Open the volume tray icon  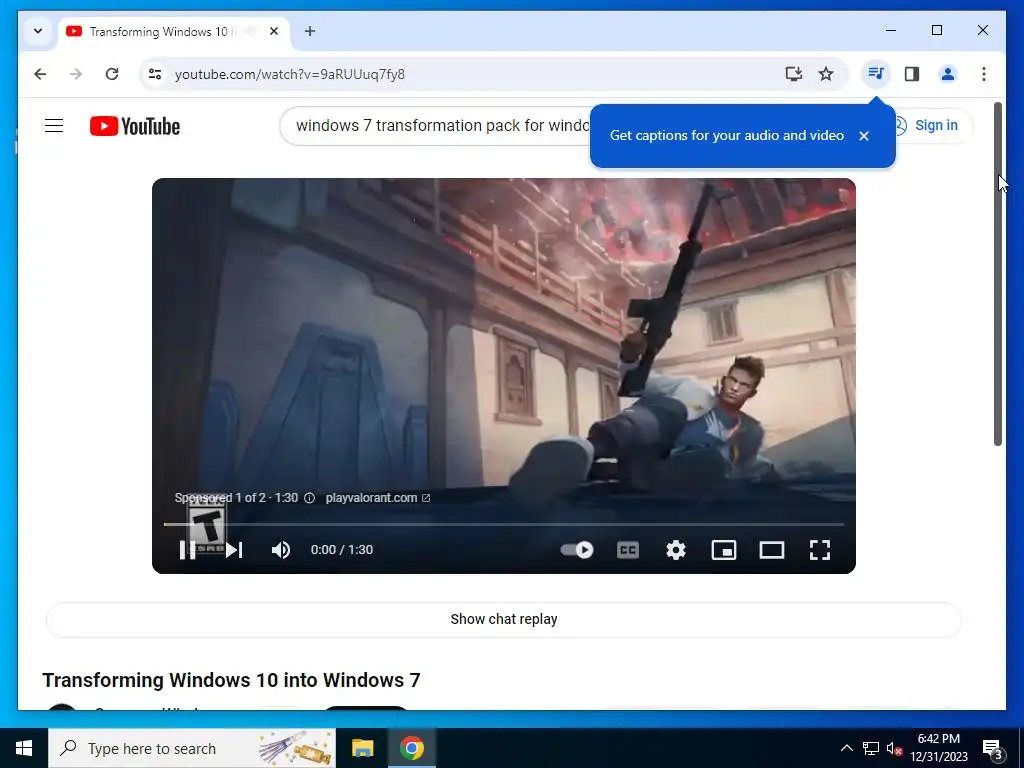pos(894,748)
